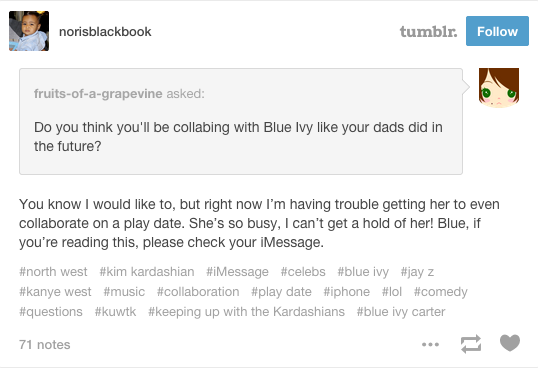Browse the #blue ivy tag

point(363,272)
